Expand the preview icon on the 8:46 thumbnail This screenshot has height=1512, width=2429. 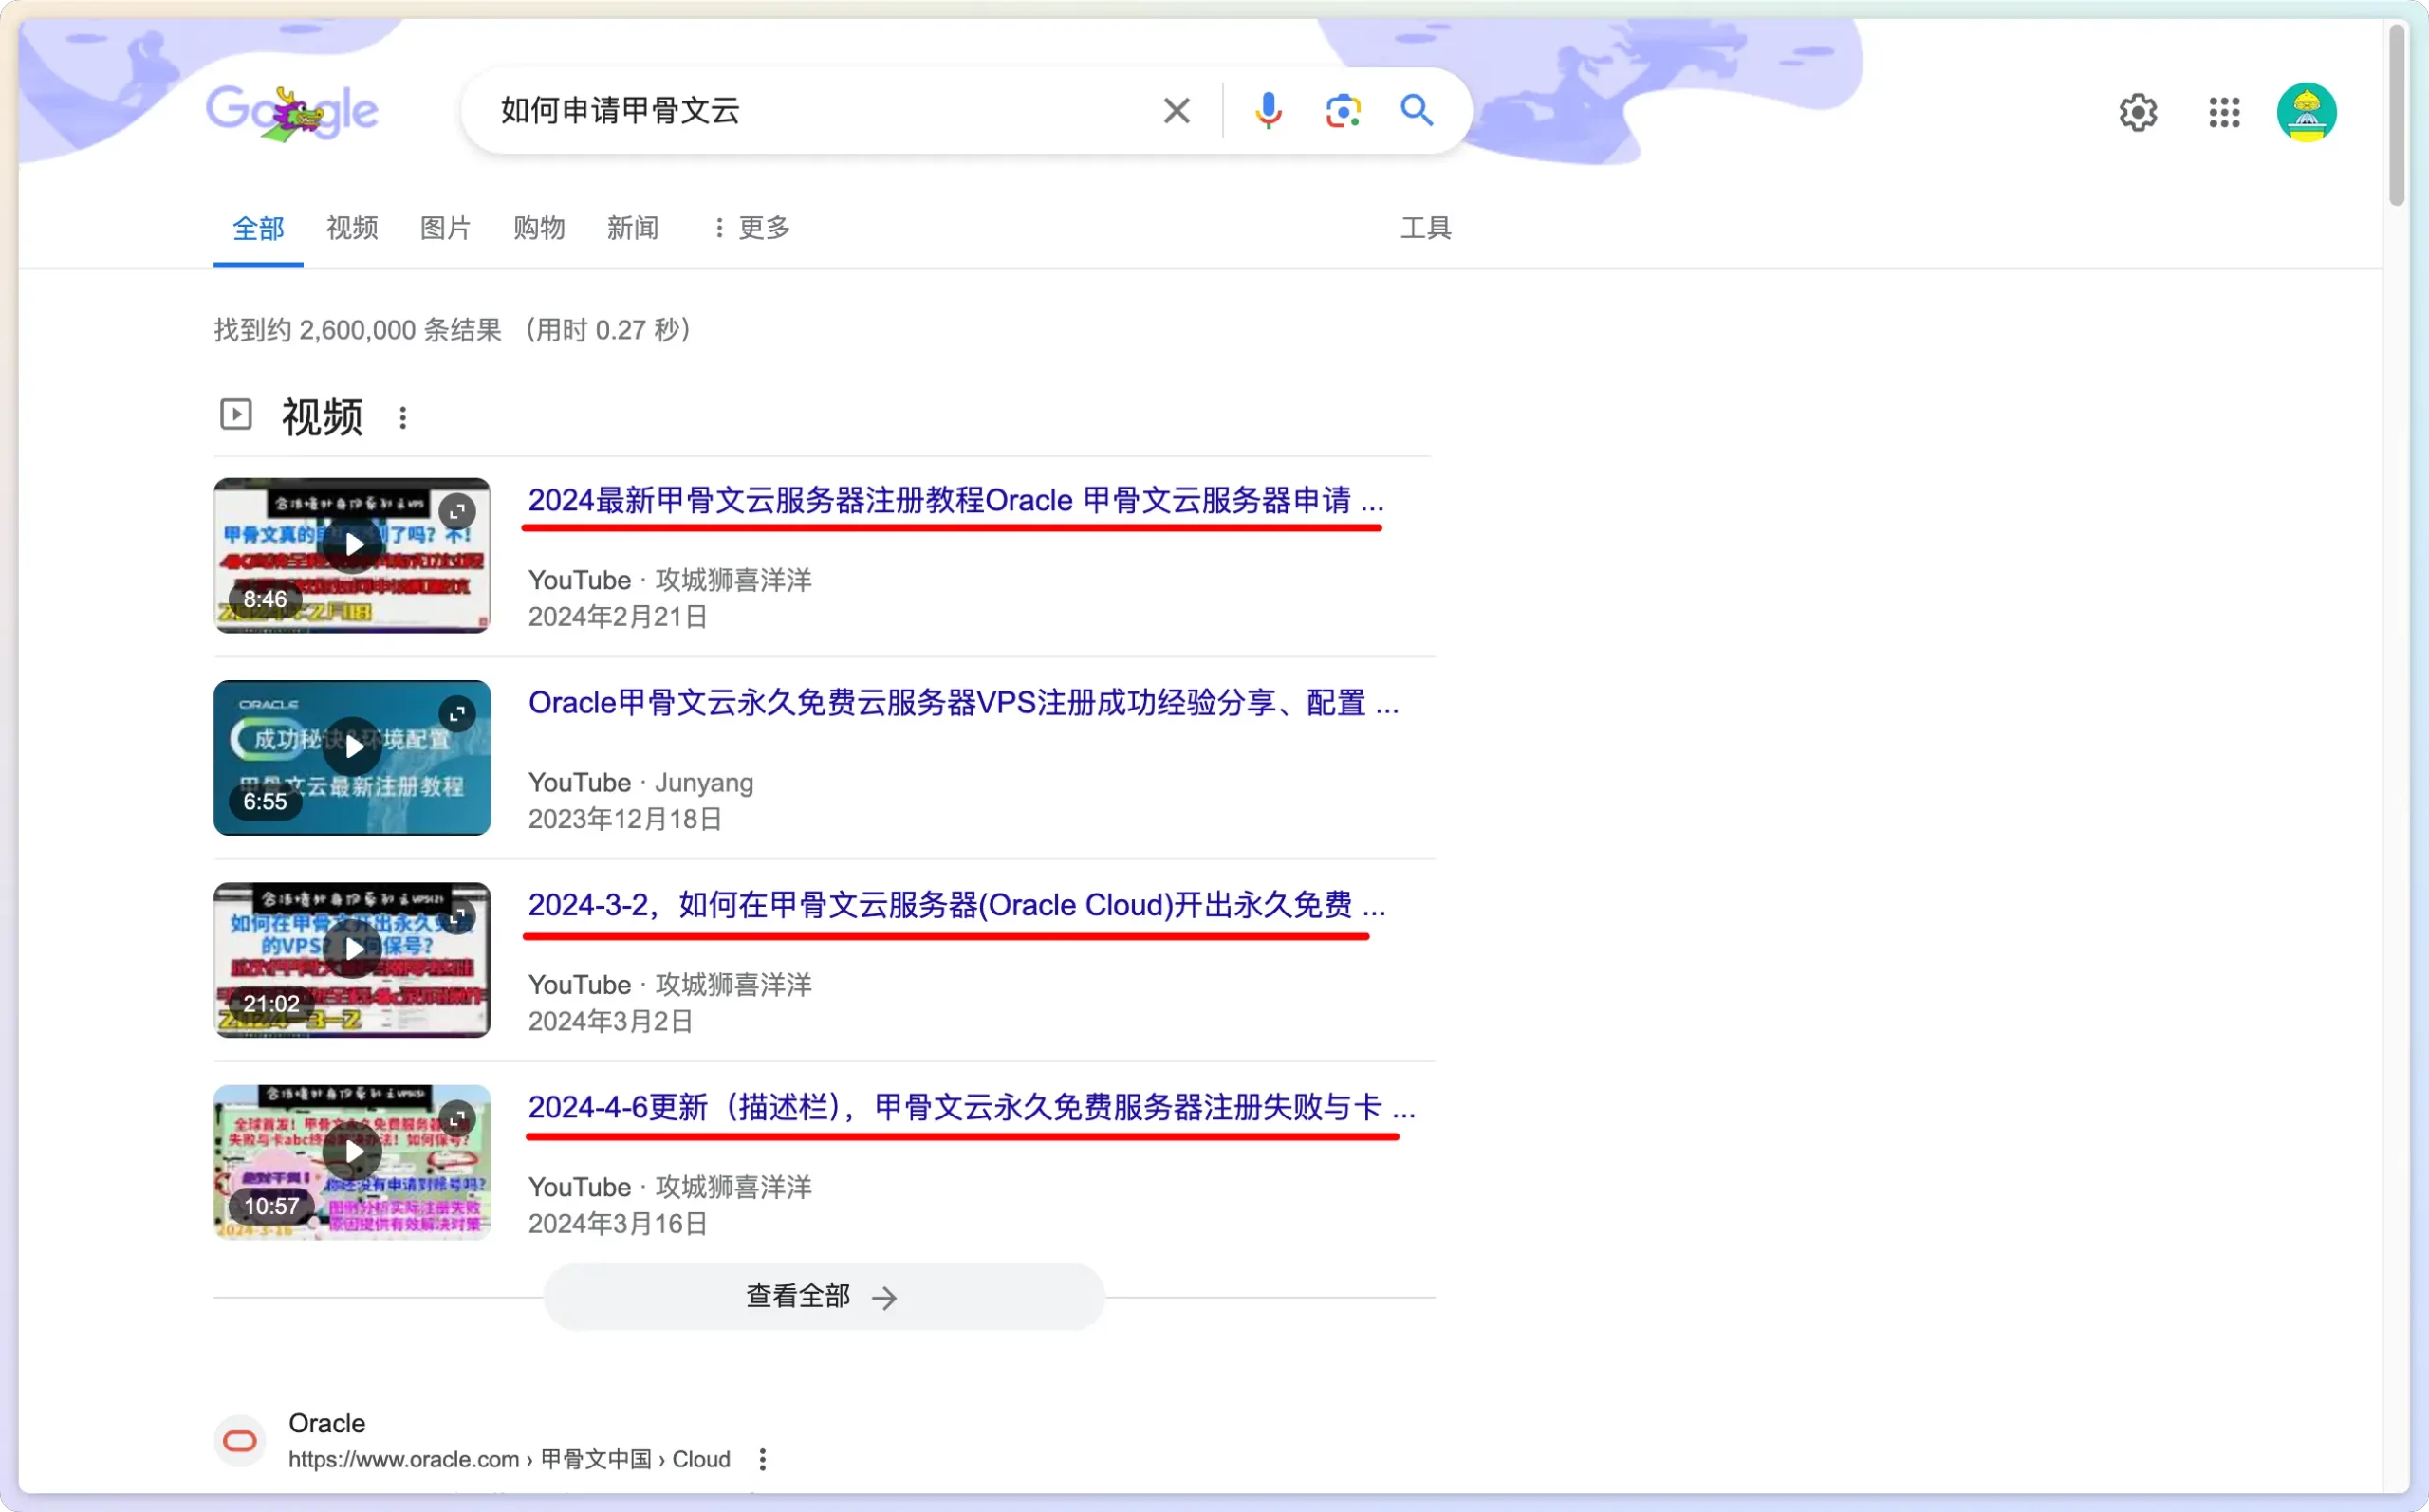click(x=457, y=512)
